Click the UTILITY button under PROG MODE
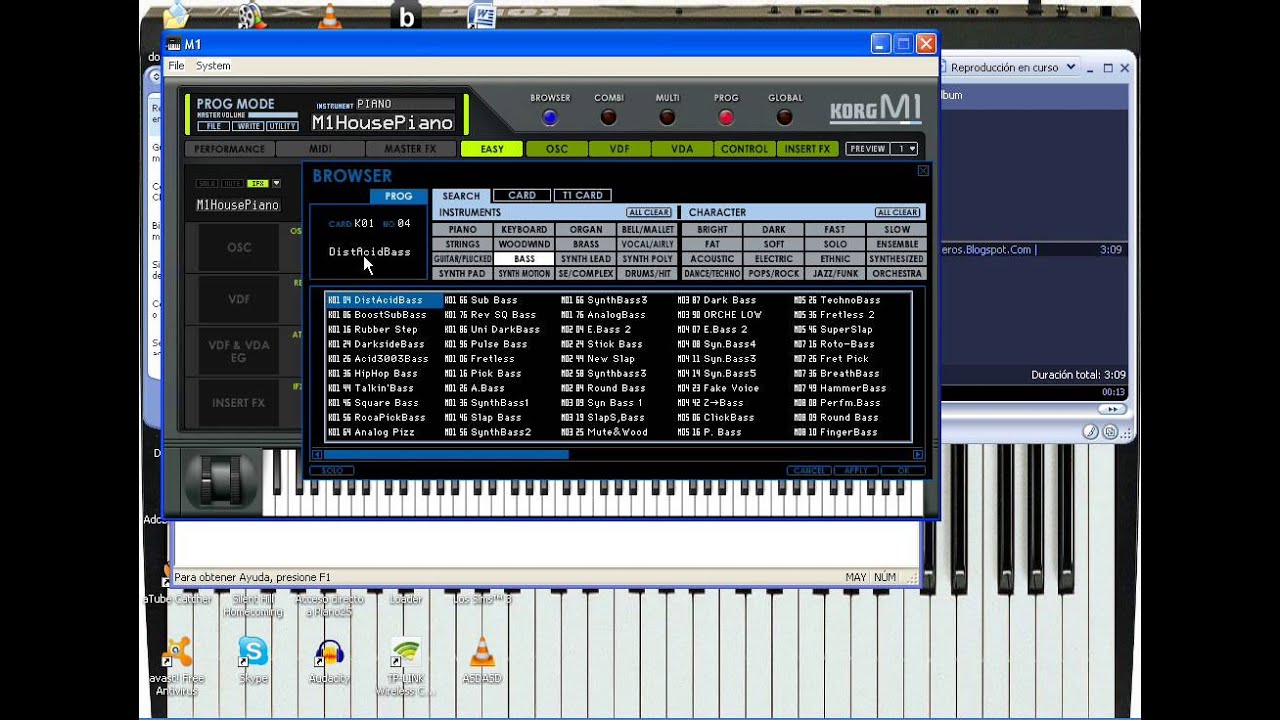This screenshot has height=720, width=1280. [282, 127]
